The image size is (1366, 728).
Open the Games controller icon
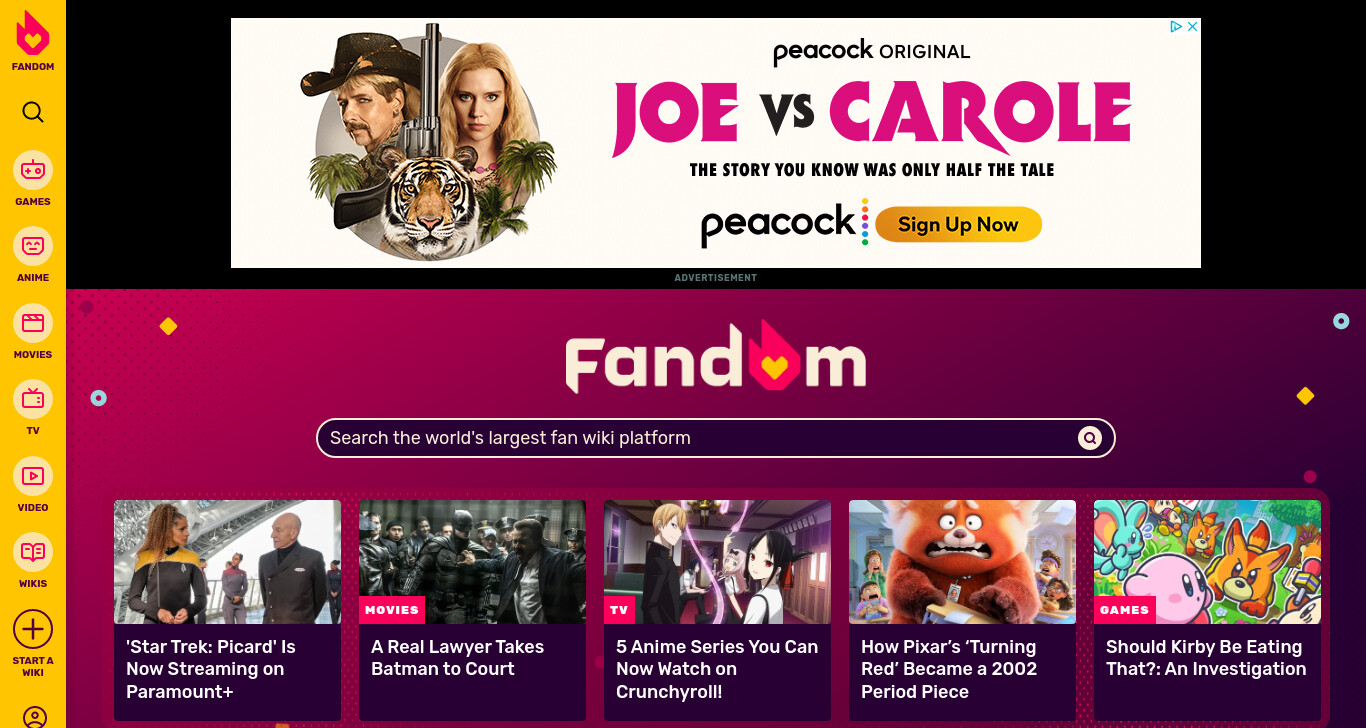coord(33,170)
